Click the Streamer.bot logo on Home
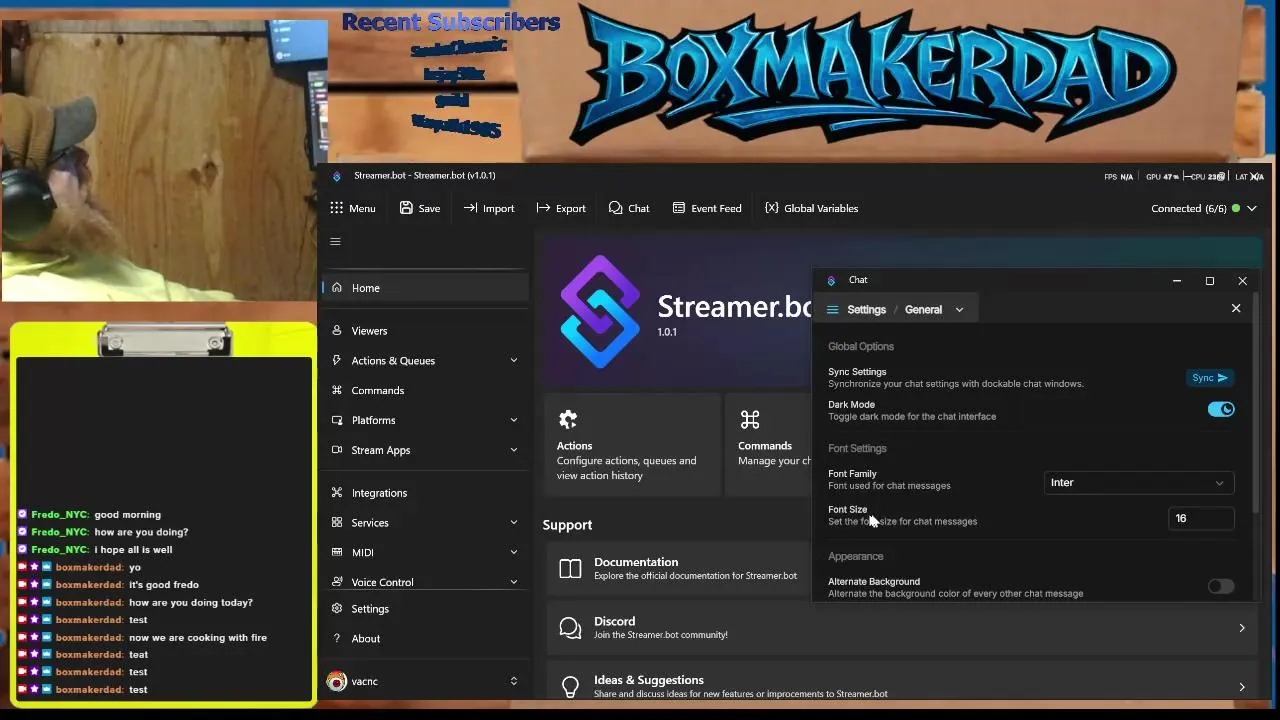 600,312
